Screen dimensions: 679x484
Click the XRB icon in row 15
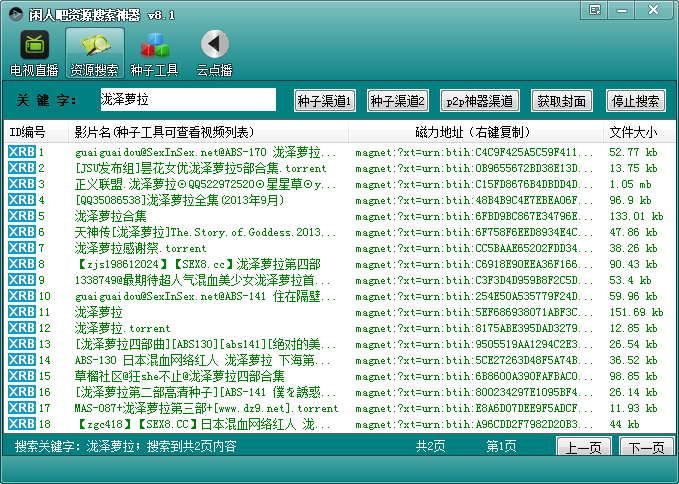click(22, 376)
